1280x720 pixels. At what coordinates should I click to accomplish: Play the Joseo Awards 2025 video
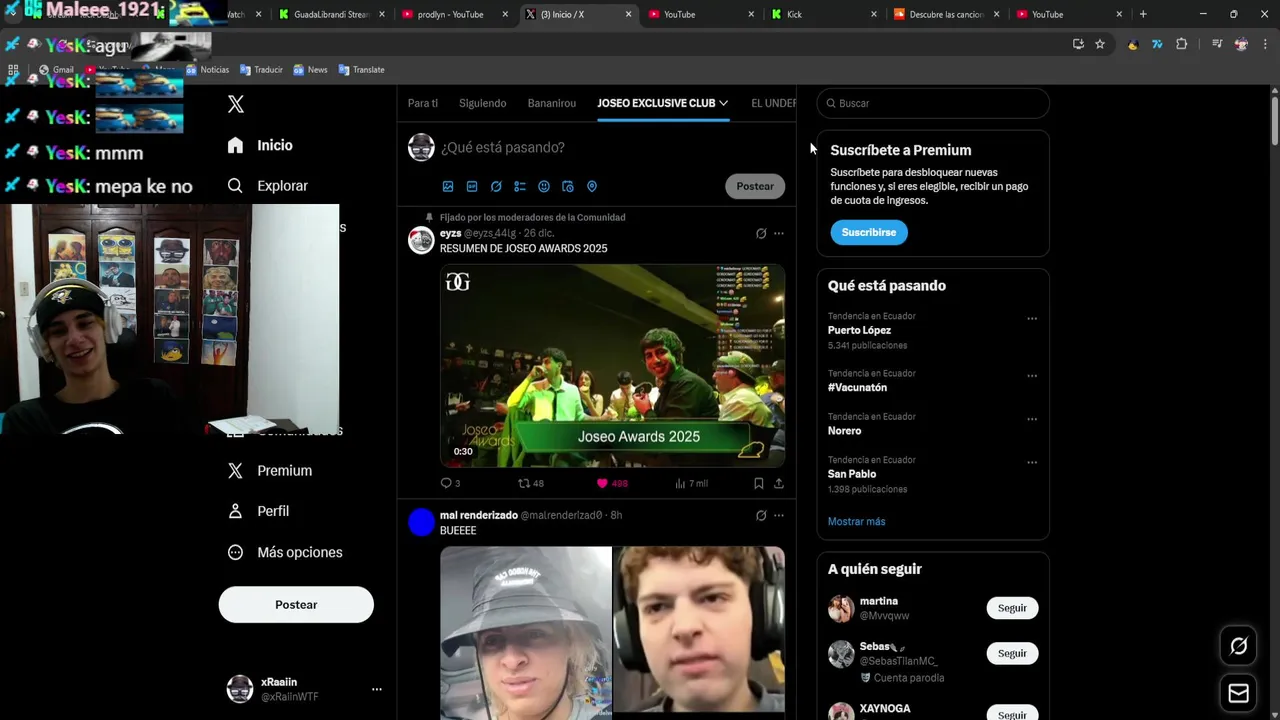612,366
